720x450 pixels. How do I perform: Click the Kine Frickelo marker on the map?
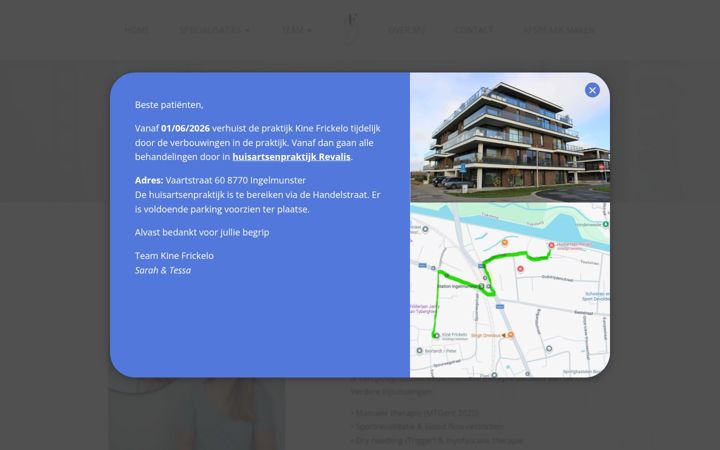(x=436, y=336)
